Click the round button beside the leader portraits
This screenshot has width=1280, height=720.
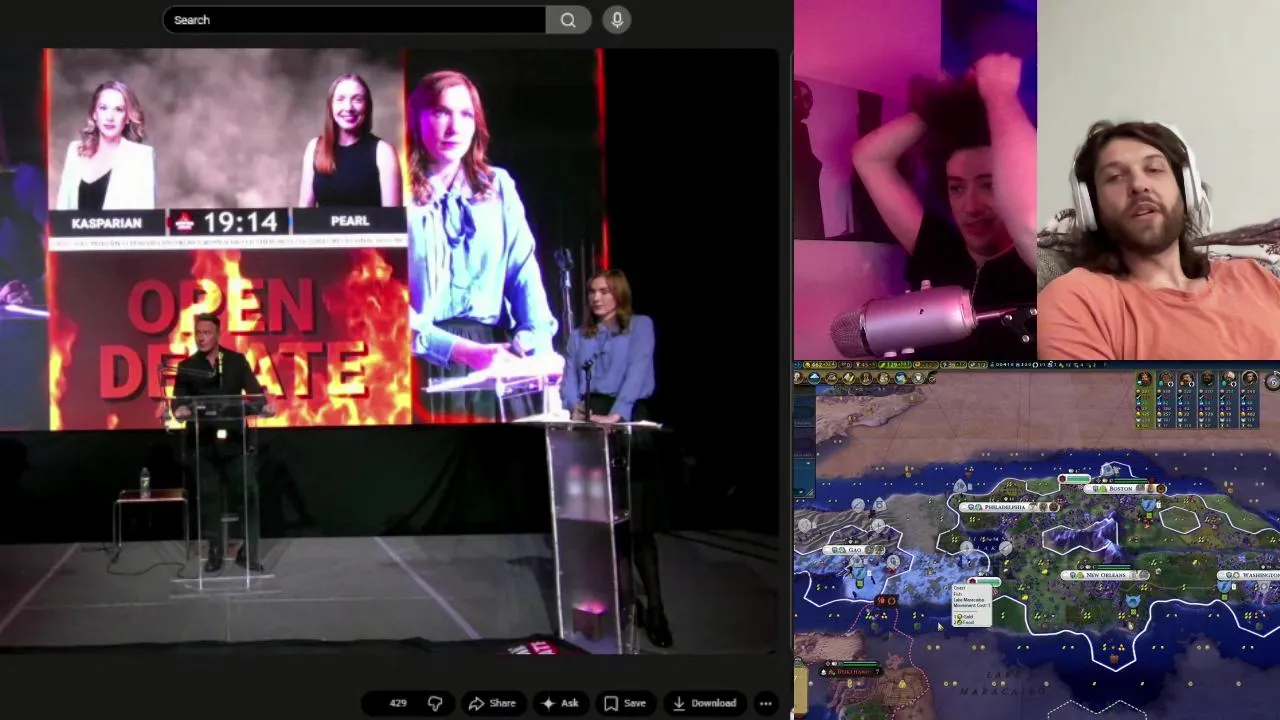(x=1272, y=381)
